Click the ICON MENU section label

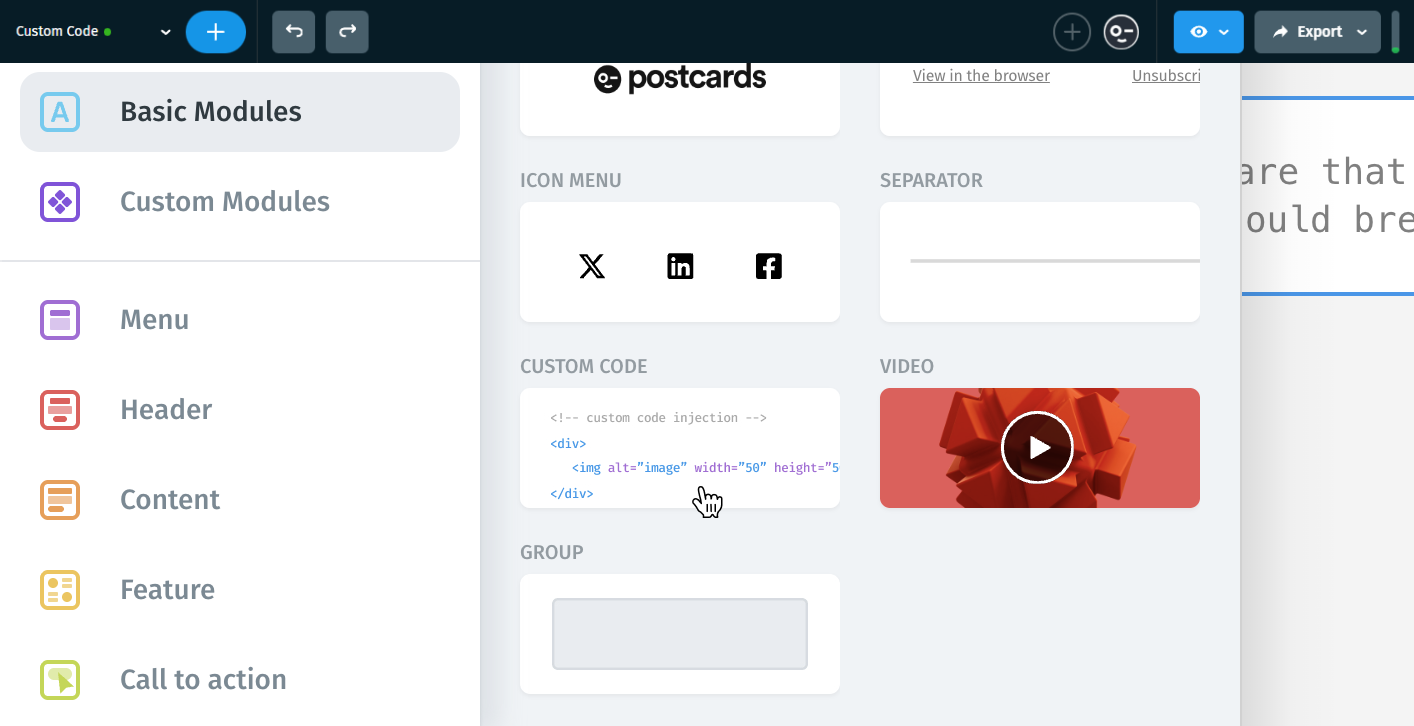[571, 181]
